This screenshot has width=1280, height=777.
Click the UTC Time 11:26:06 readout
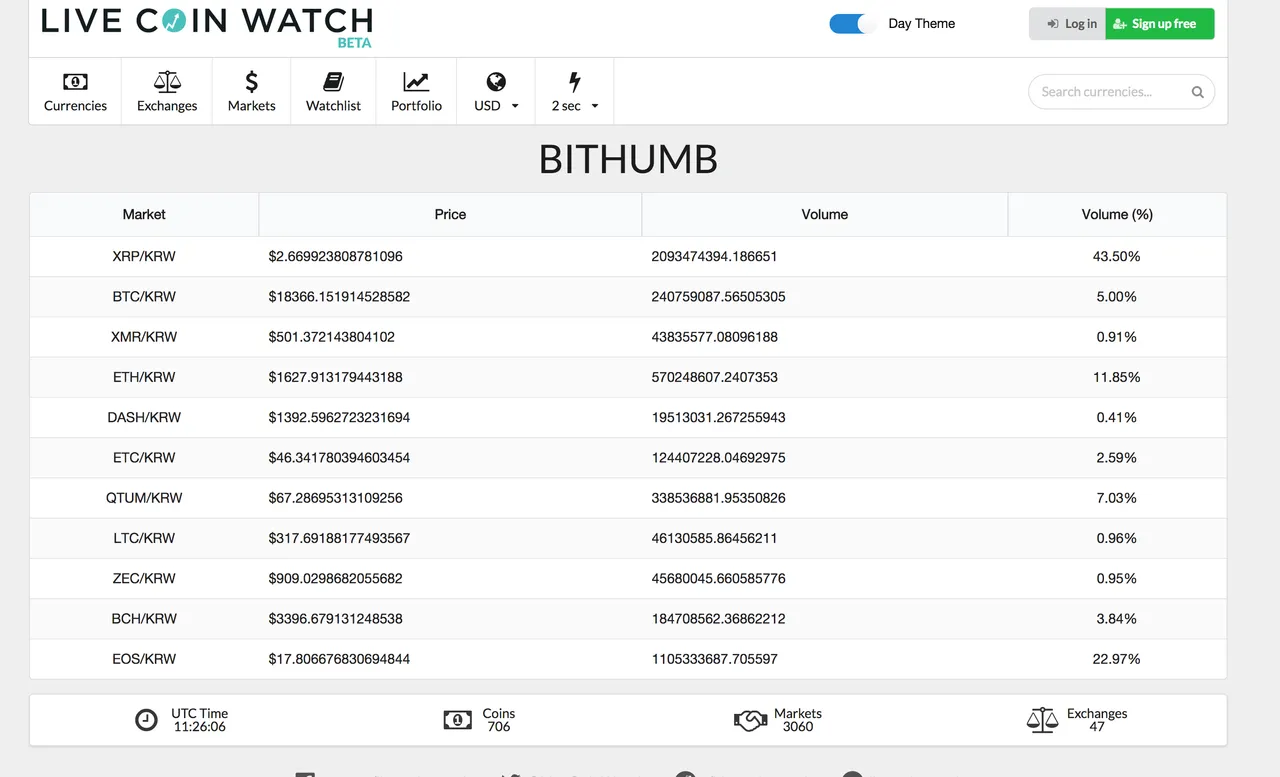tap(199, 727)
